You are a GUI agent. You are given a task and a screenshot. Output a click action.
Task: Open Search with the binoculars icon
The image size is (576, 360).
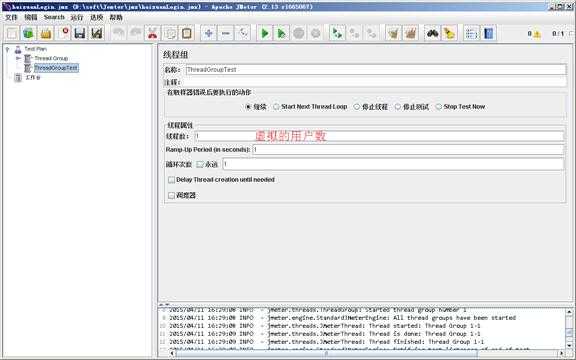coord(432,33)
